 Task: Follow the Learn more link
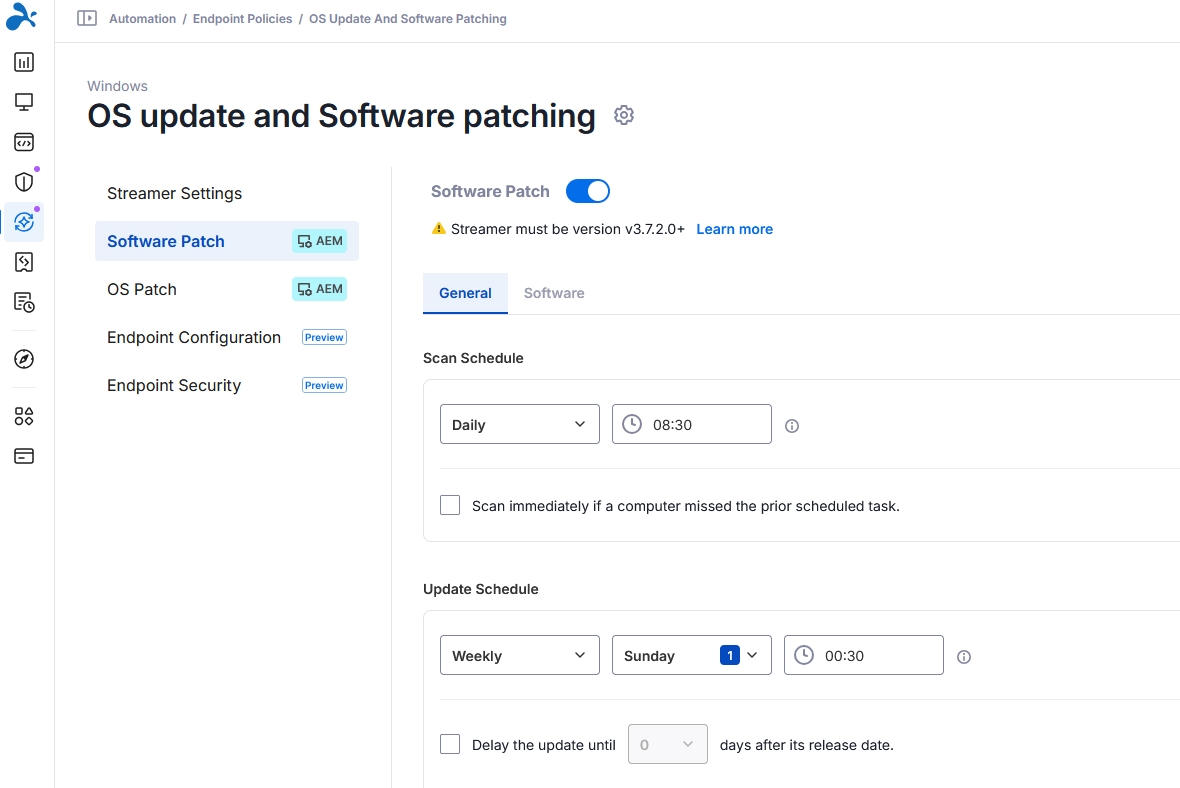click(734, 229)
